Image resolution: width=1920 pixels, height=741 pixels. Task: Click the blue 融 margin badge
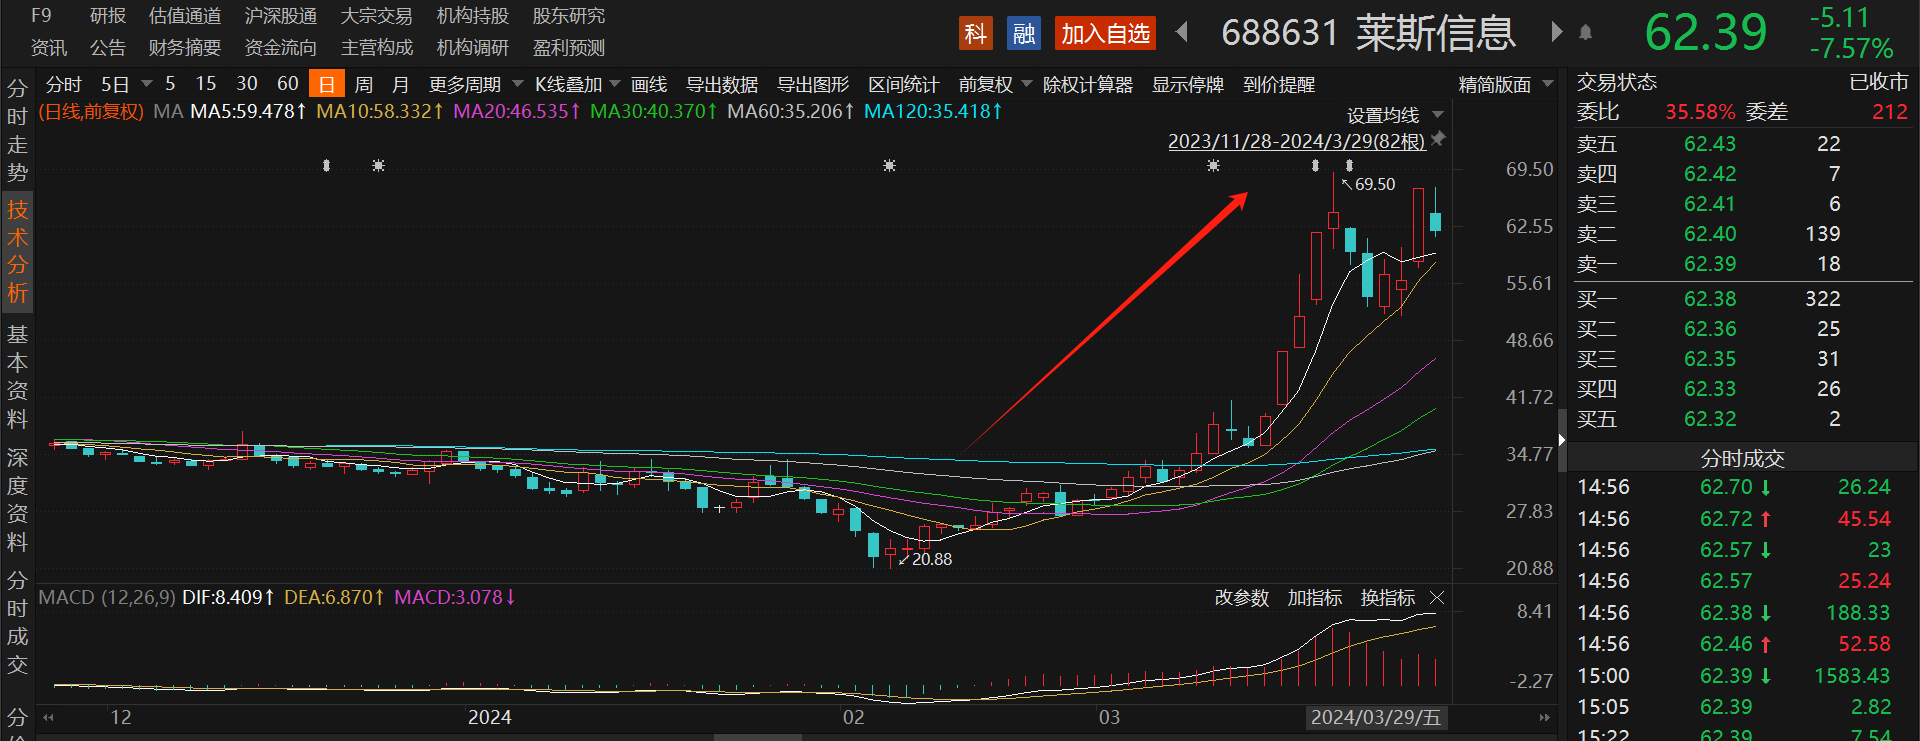(x=1023, y=34)
